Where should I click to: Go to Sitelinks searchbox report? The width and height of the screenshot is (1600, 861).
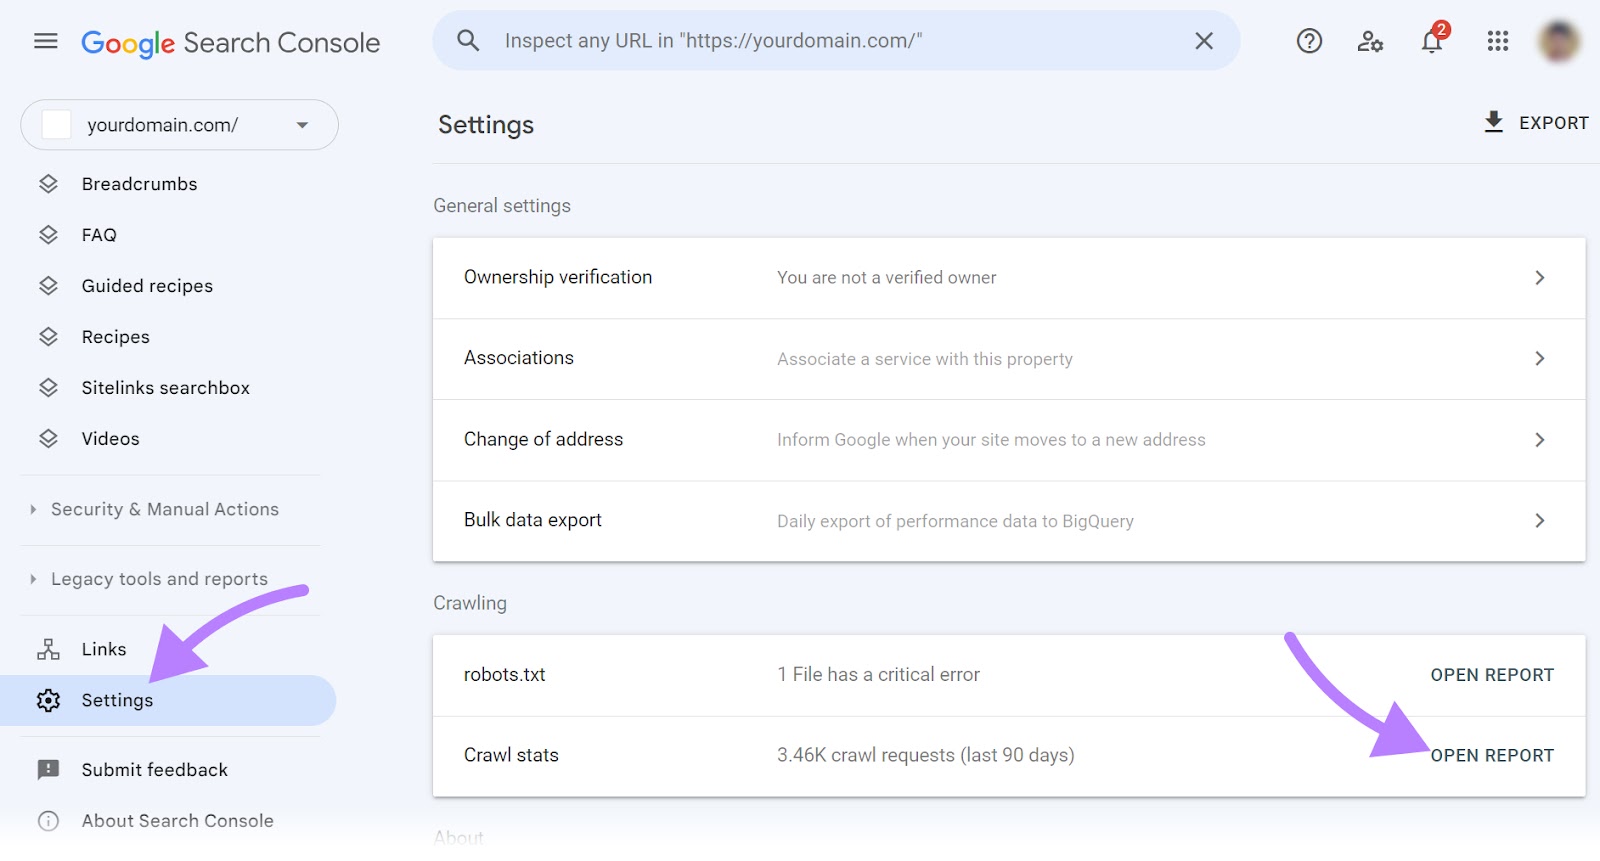tap(166, 388)
